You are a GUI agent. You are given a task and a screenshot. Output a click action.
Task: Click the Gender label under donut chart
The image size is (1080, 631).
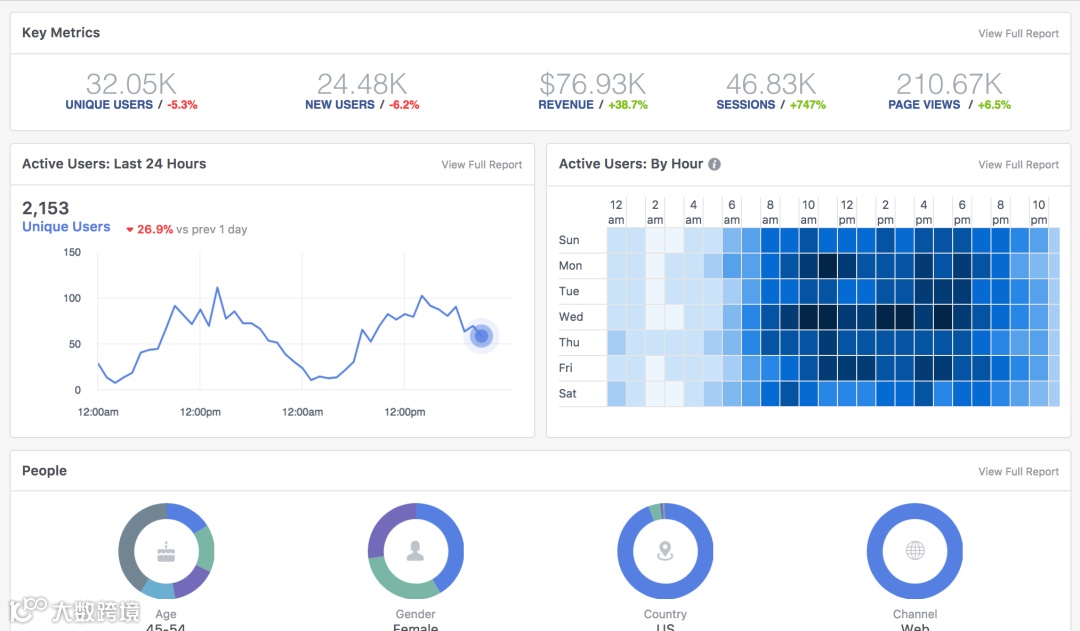point(415,614)
